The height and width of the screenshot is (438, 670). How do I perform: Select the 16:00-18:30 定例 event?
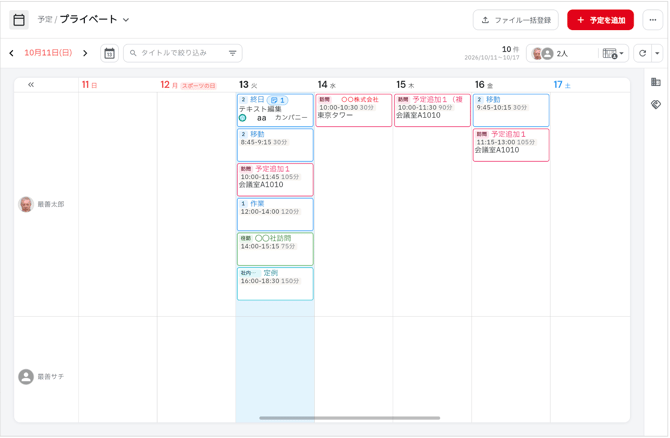click(275, 284)
